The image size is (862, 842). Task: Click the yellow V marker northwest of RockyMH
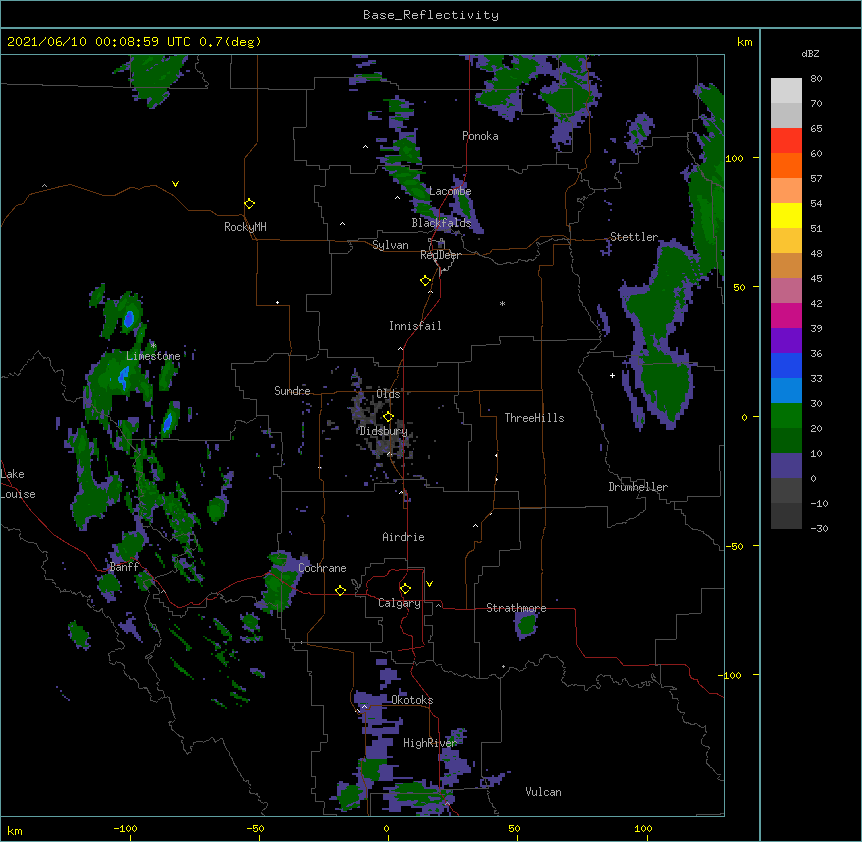[175, 184]
